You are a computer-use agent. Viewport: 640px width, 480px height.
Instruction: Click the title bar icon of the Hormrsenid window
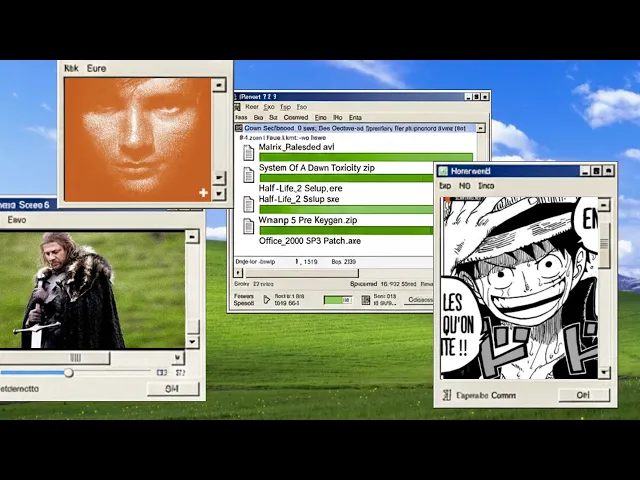tap(443, 171)
